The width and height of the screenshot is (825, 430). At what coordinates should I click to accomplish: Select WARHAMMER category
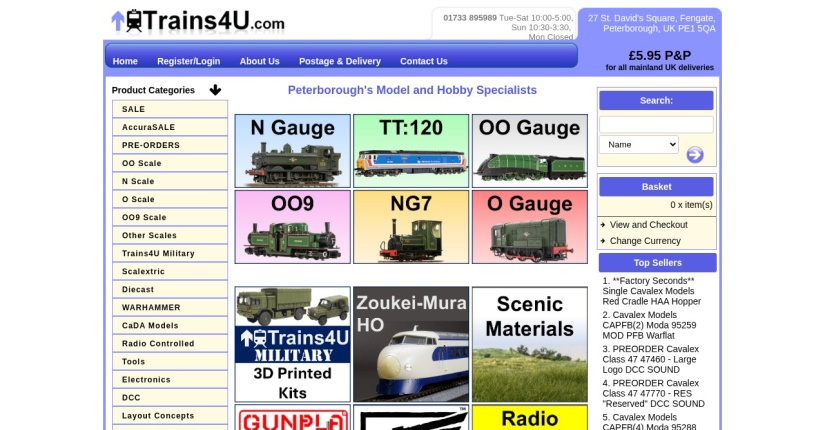170,307
